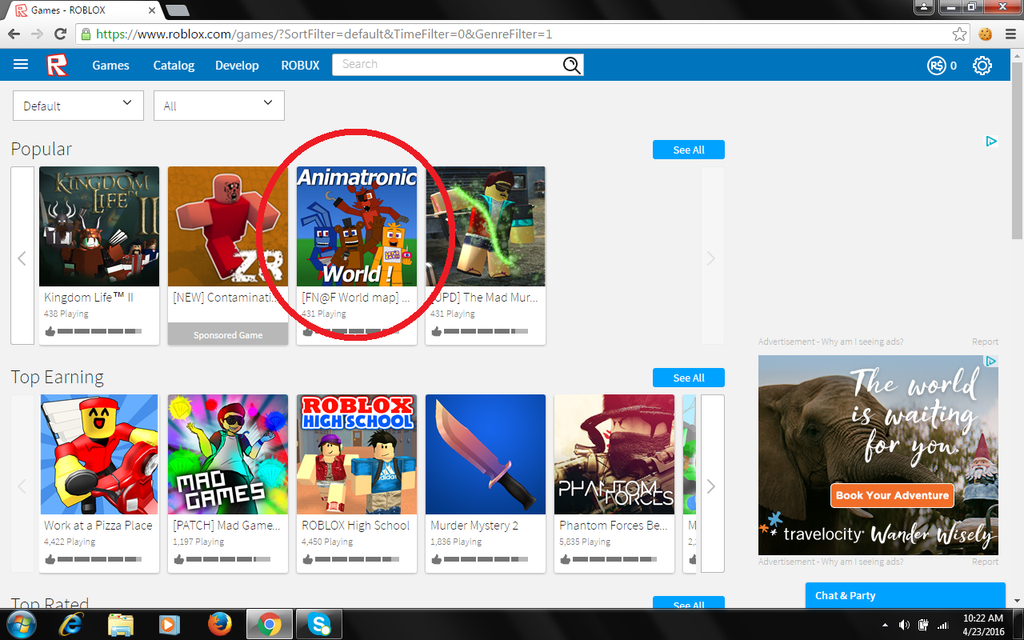1024x640 pixels.
Task: Open File Explorer from taskbar
Action: tap(120, 625)
